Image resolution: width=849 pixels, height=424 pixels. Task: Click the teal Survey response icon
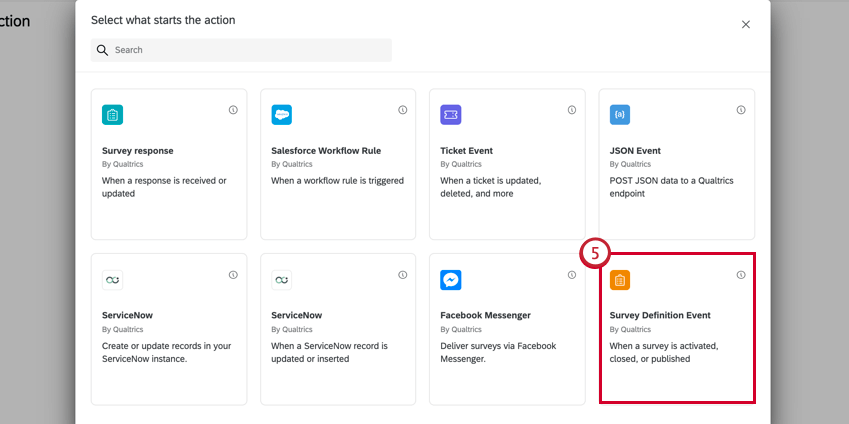pos(113,115)
